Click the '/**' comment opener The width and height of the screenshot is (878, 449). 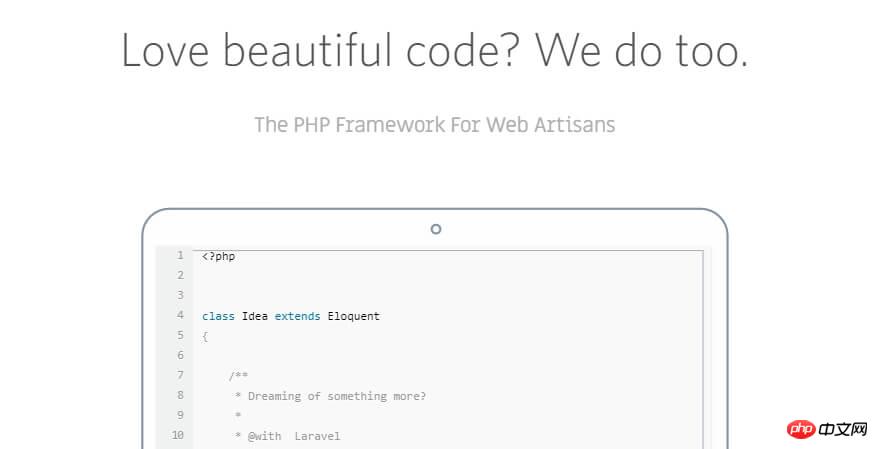click(x=238, y=376)
